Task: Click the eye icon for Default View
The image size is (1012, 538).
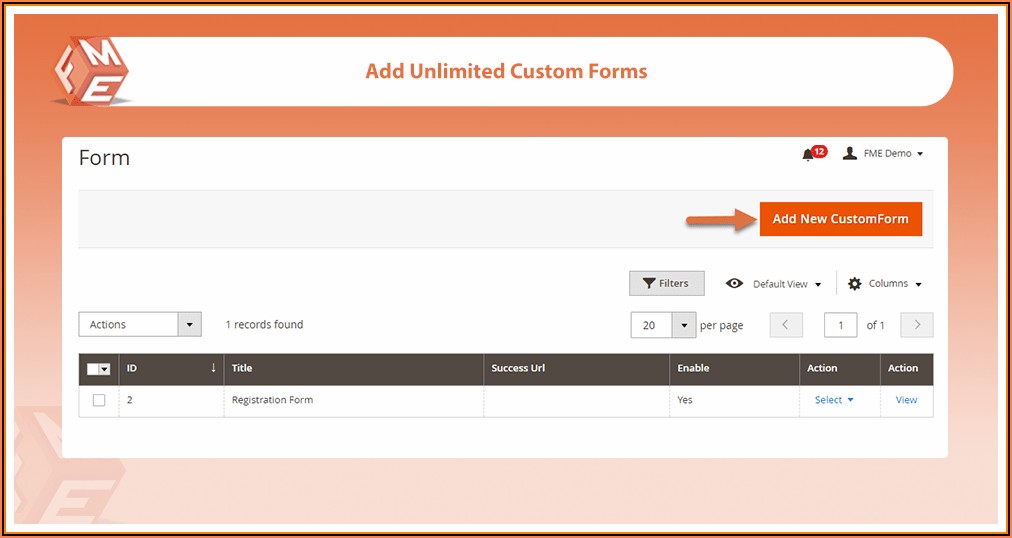Action: (735, 284)
